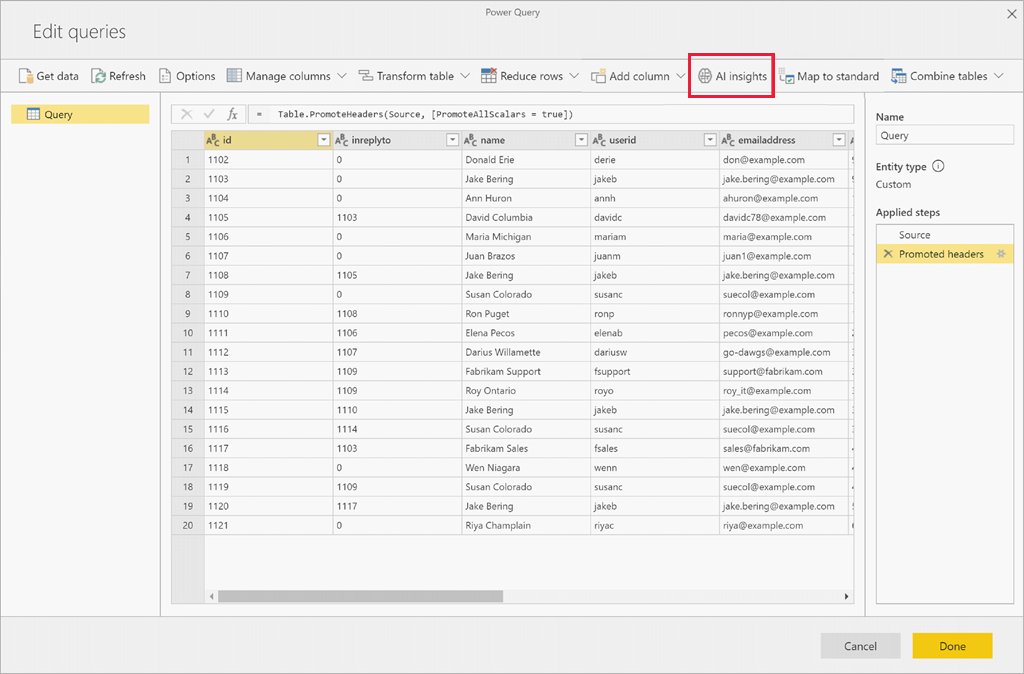
Task: Expand the Add column dropdown arrow
Action: coord(680,76)
